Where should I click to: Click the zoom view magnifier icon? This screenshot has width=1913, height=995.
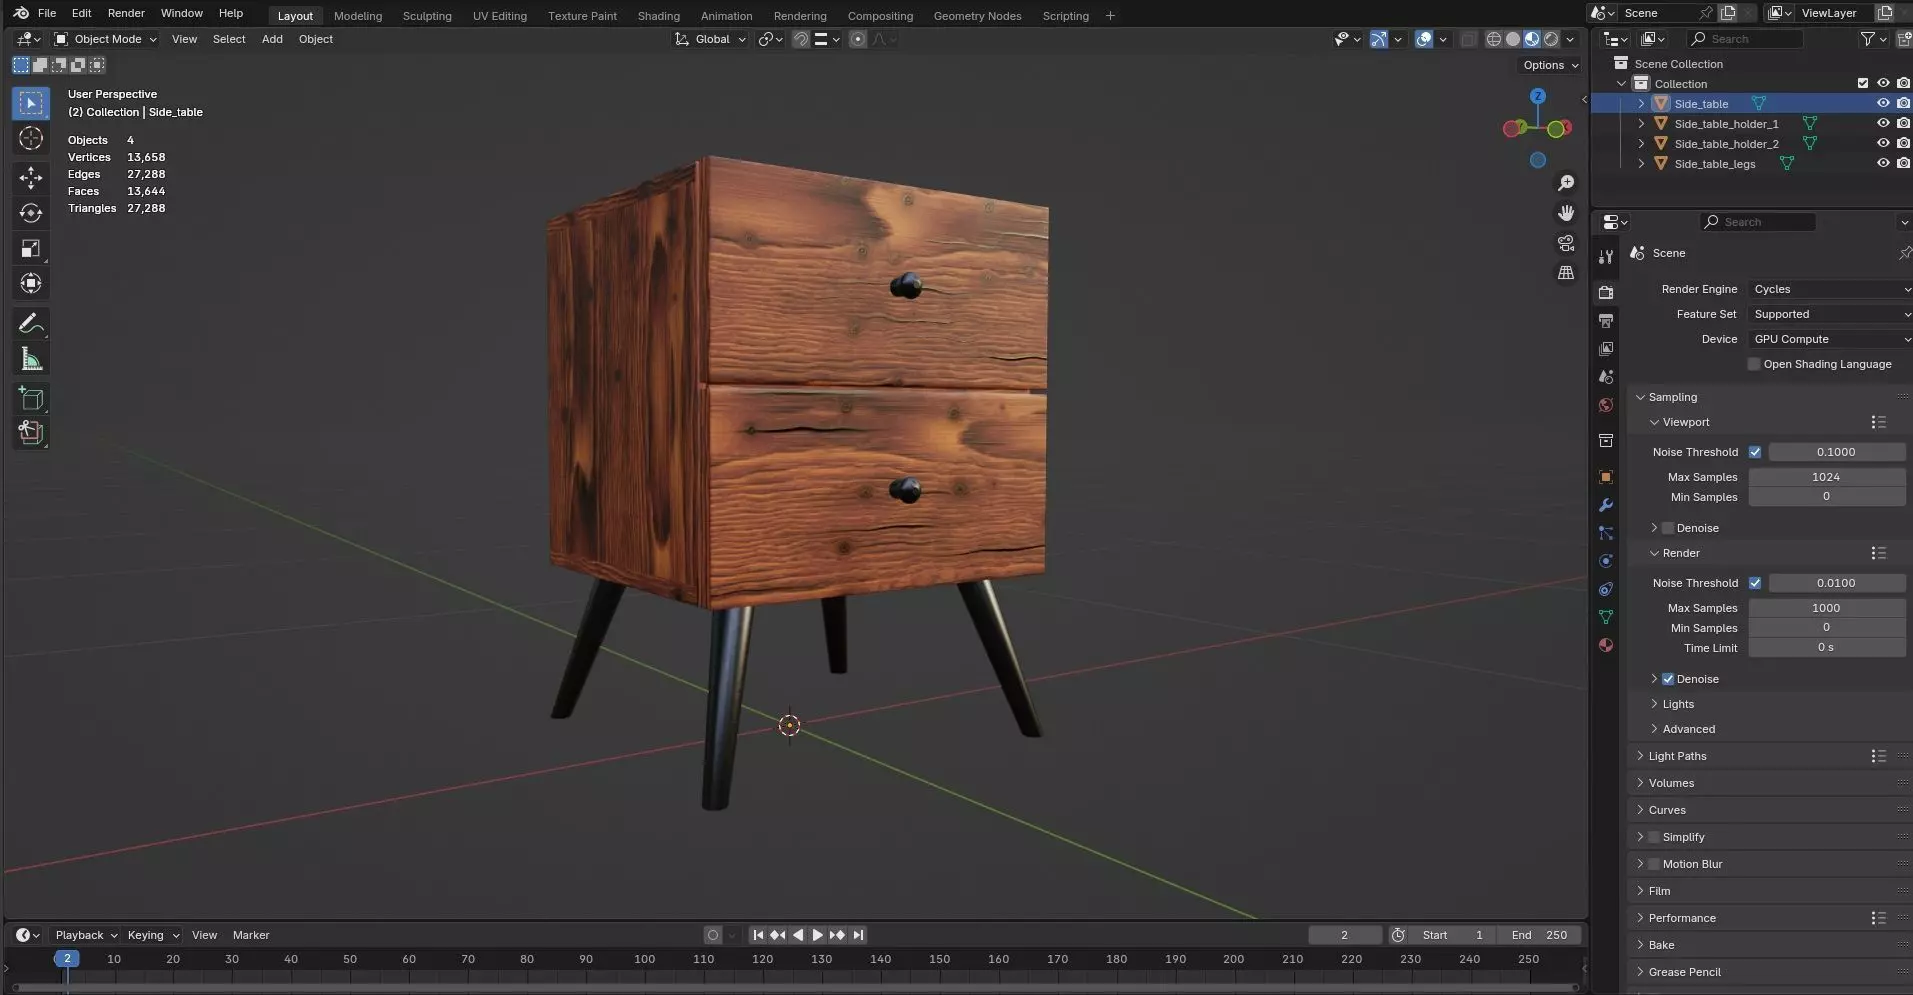(x=1566, y=183)
